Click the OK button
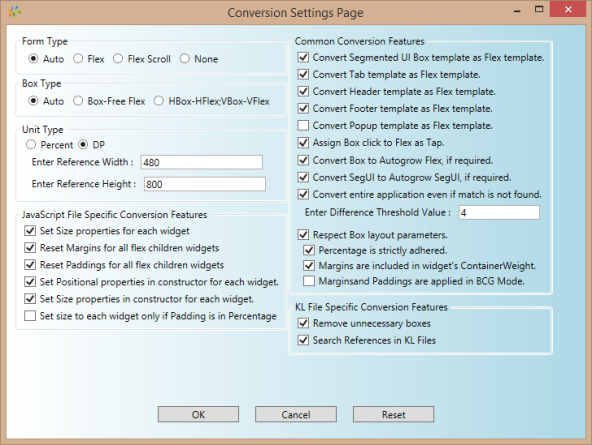 point(198,414)
